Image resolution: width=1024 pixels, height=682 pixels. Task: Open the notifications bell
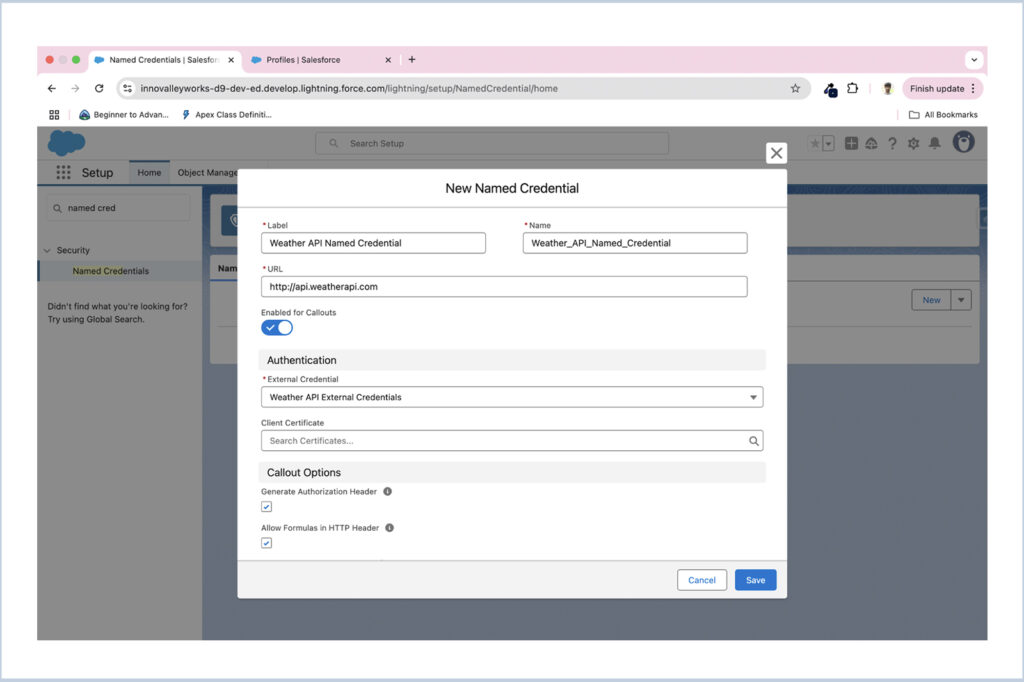pyautogui.click(x=935, y=143)
